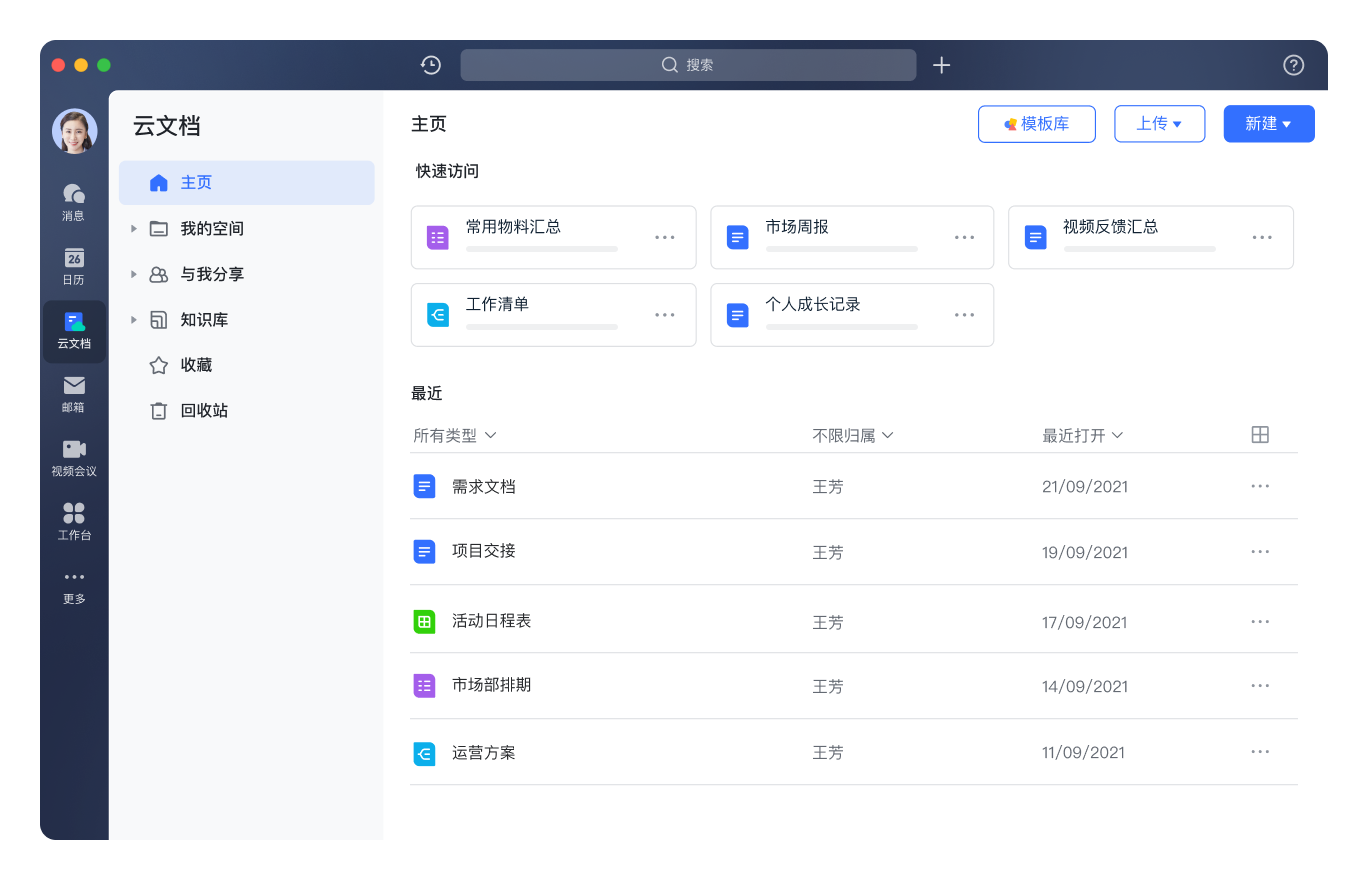Open the 最近打开 sort dropdown
This screenshot has width=1368, height=880.
point(1082,436)
